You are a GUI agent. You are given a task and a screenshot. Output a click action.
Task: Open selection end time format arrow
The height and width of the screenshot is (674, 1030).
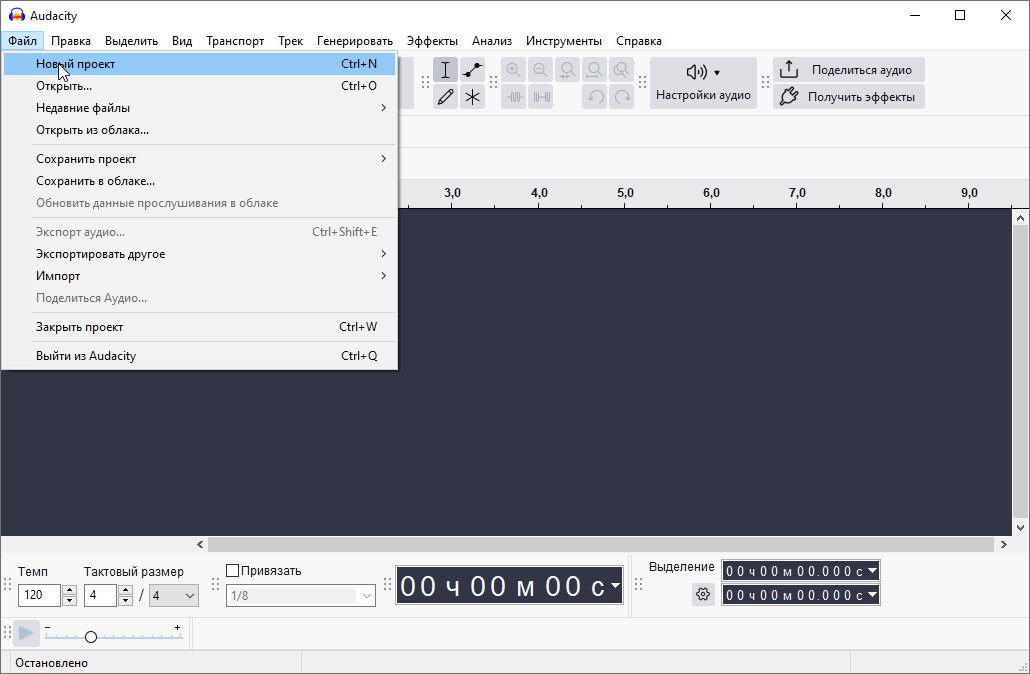872,595
